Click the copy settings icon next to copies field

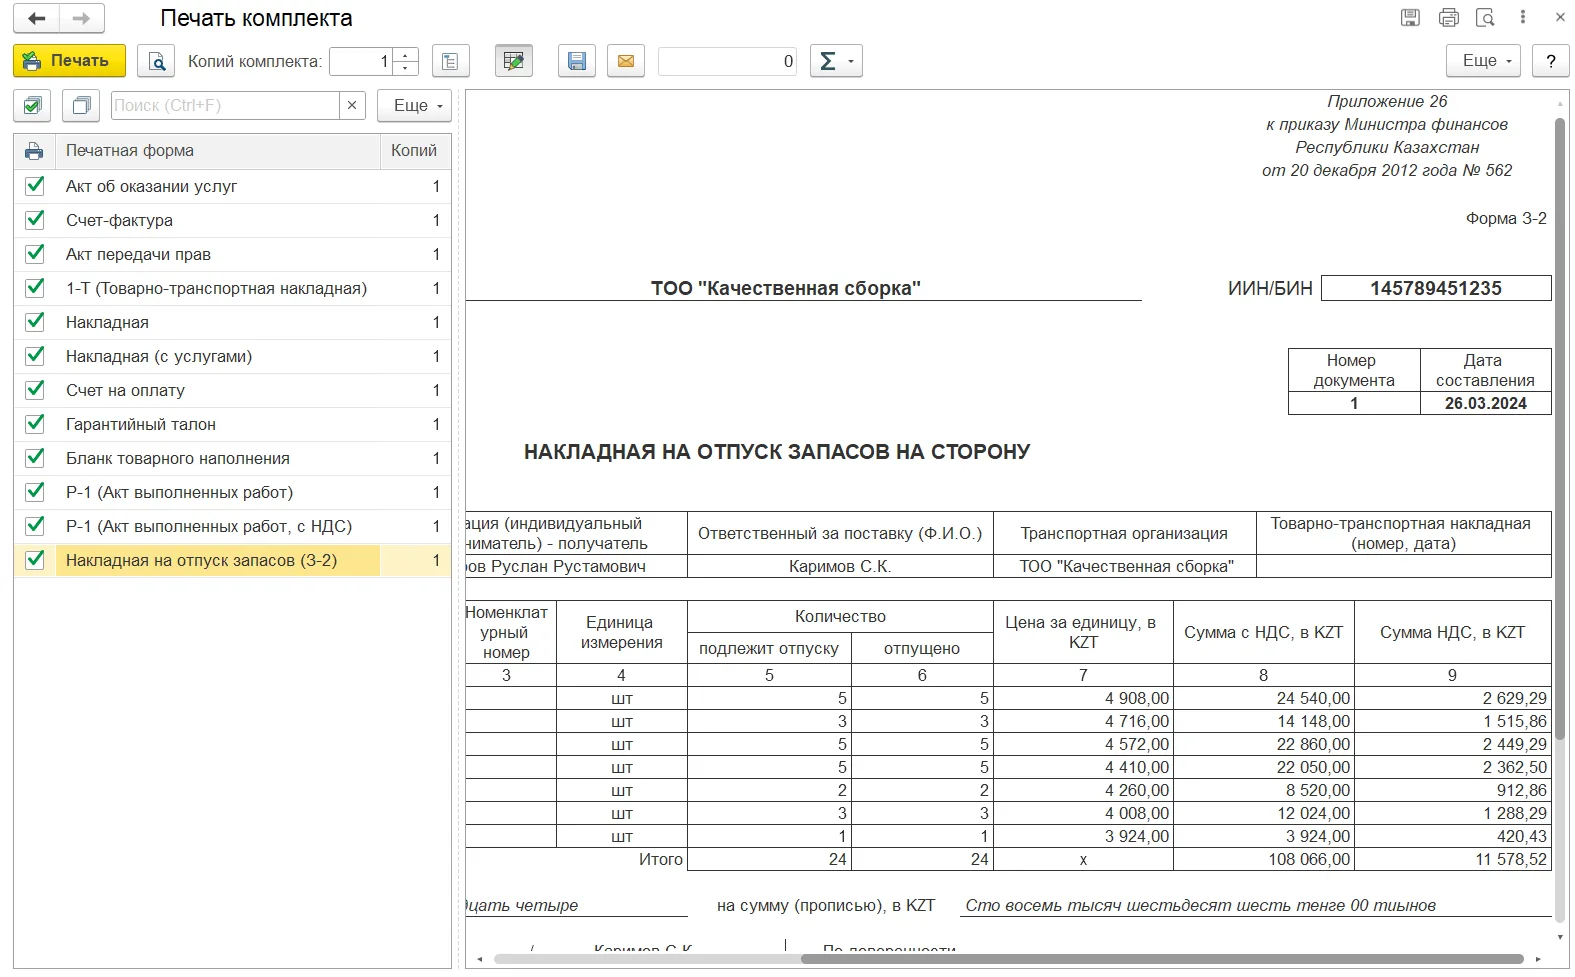point(450,61)
